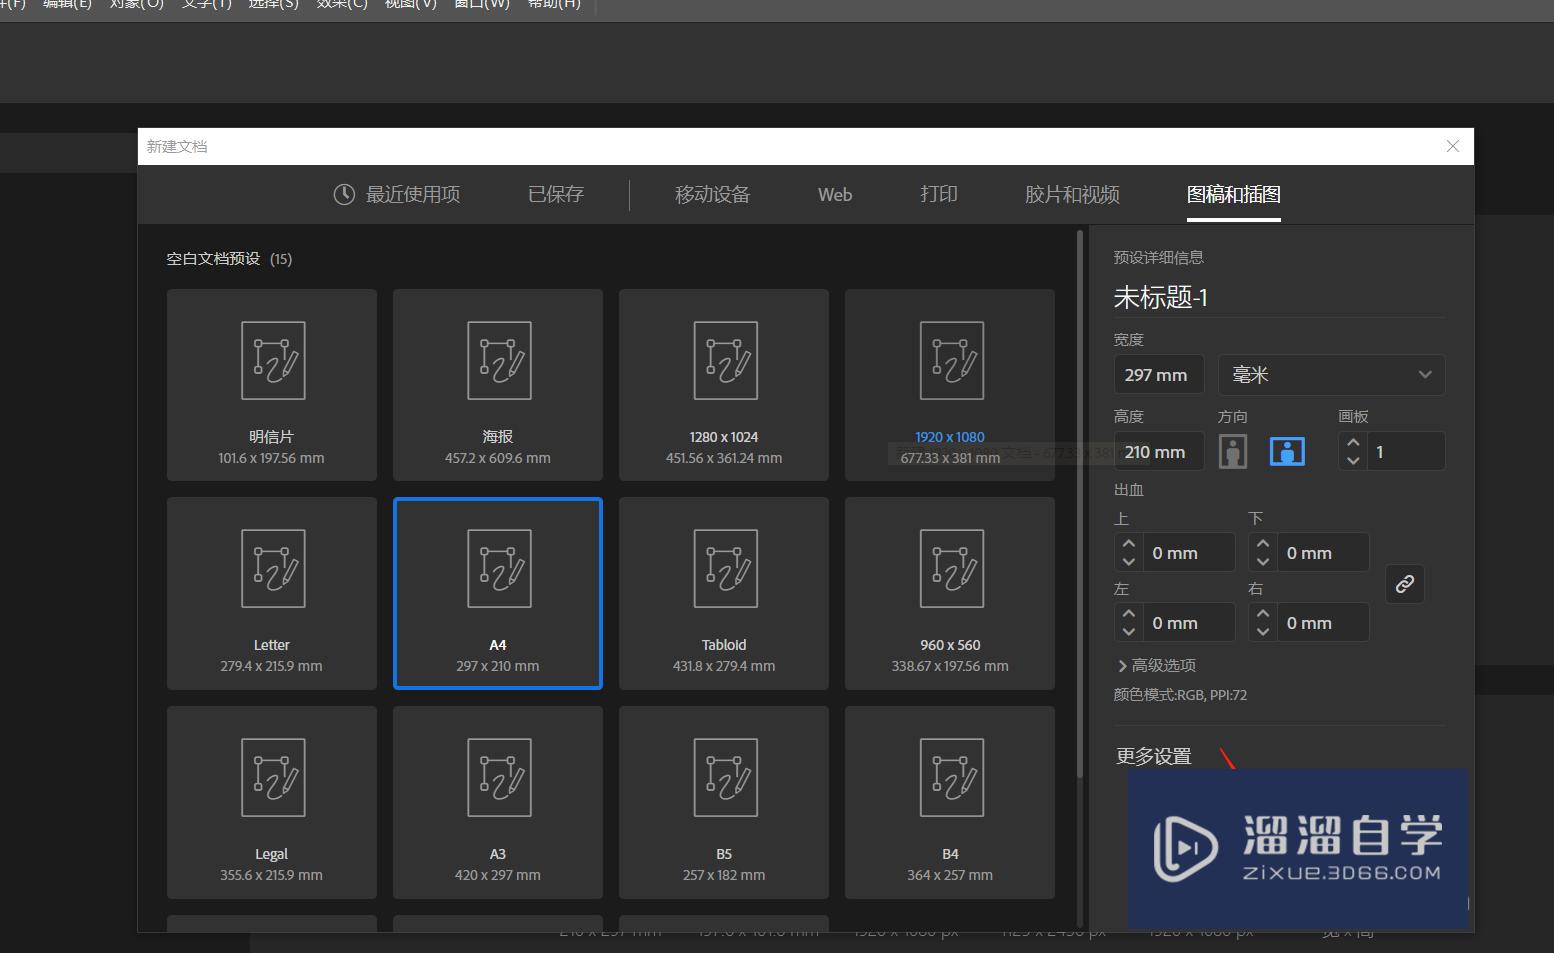Open the 帮助(H) menu
1554x953 pixels.
pyautogui.click(x=554, y=5)
